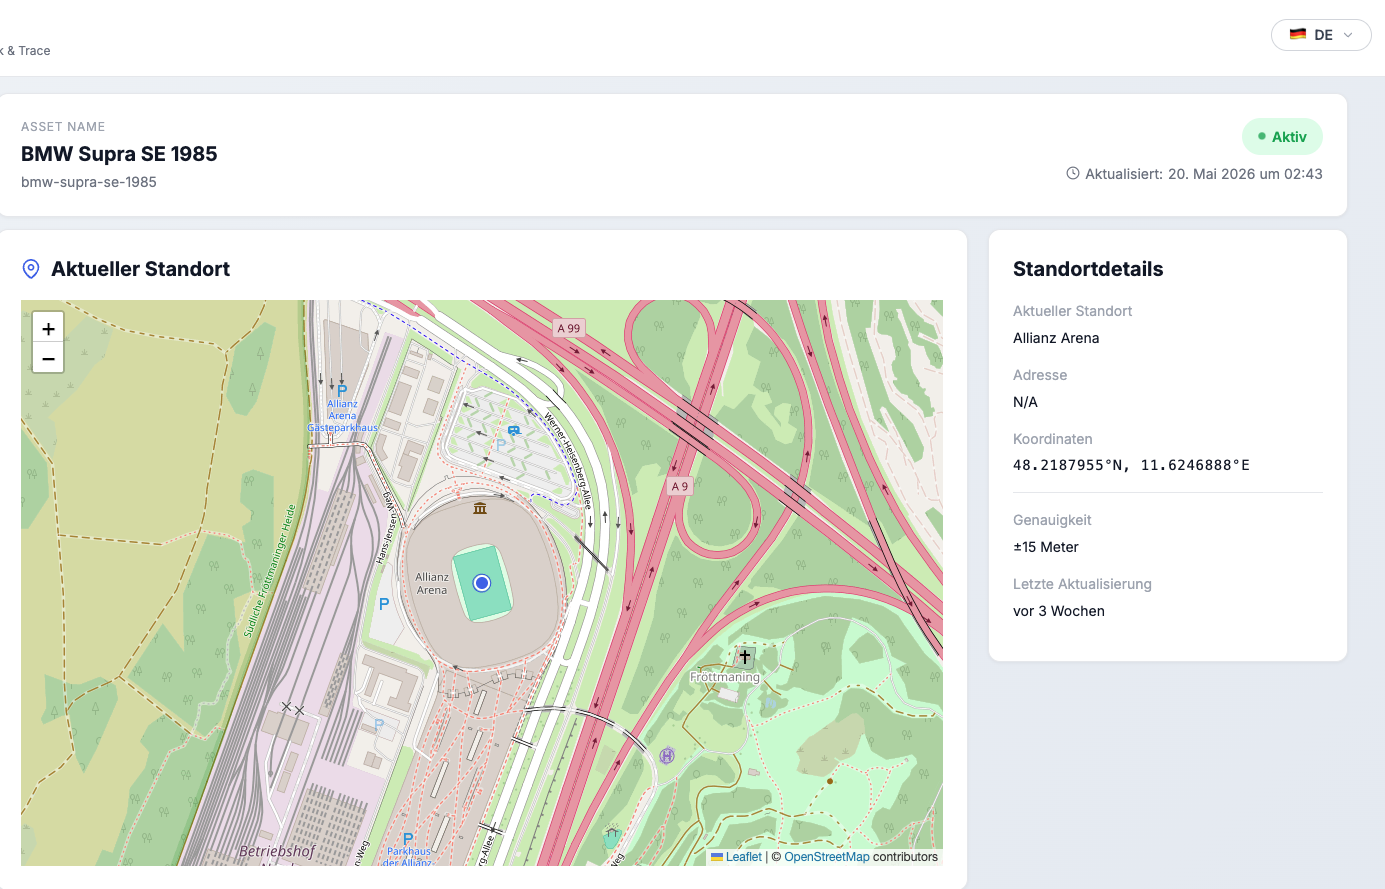
Task: Open the OpenStreetMap link
Action: pos(827,857)
